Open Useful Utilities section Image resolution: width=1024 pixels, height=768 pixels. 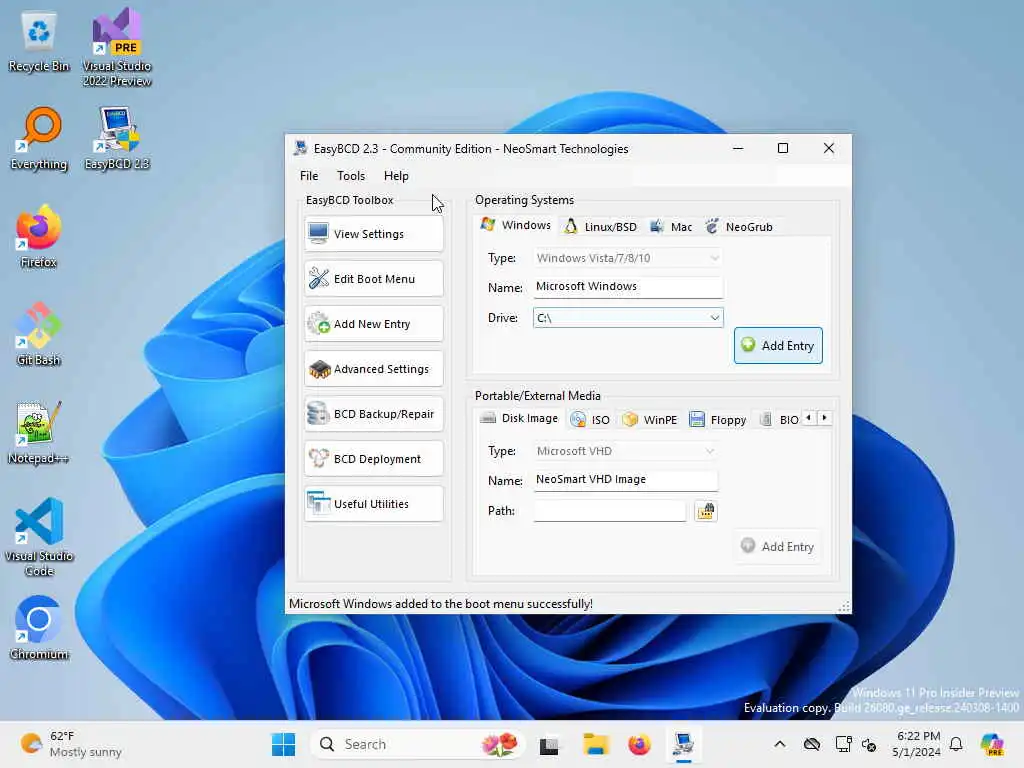(x=374, y=504)
